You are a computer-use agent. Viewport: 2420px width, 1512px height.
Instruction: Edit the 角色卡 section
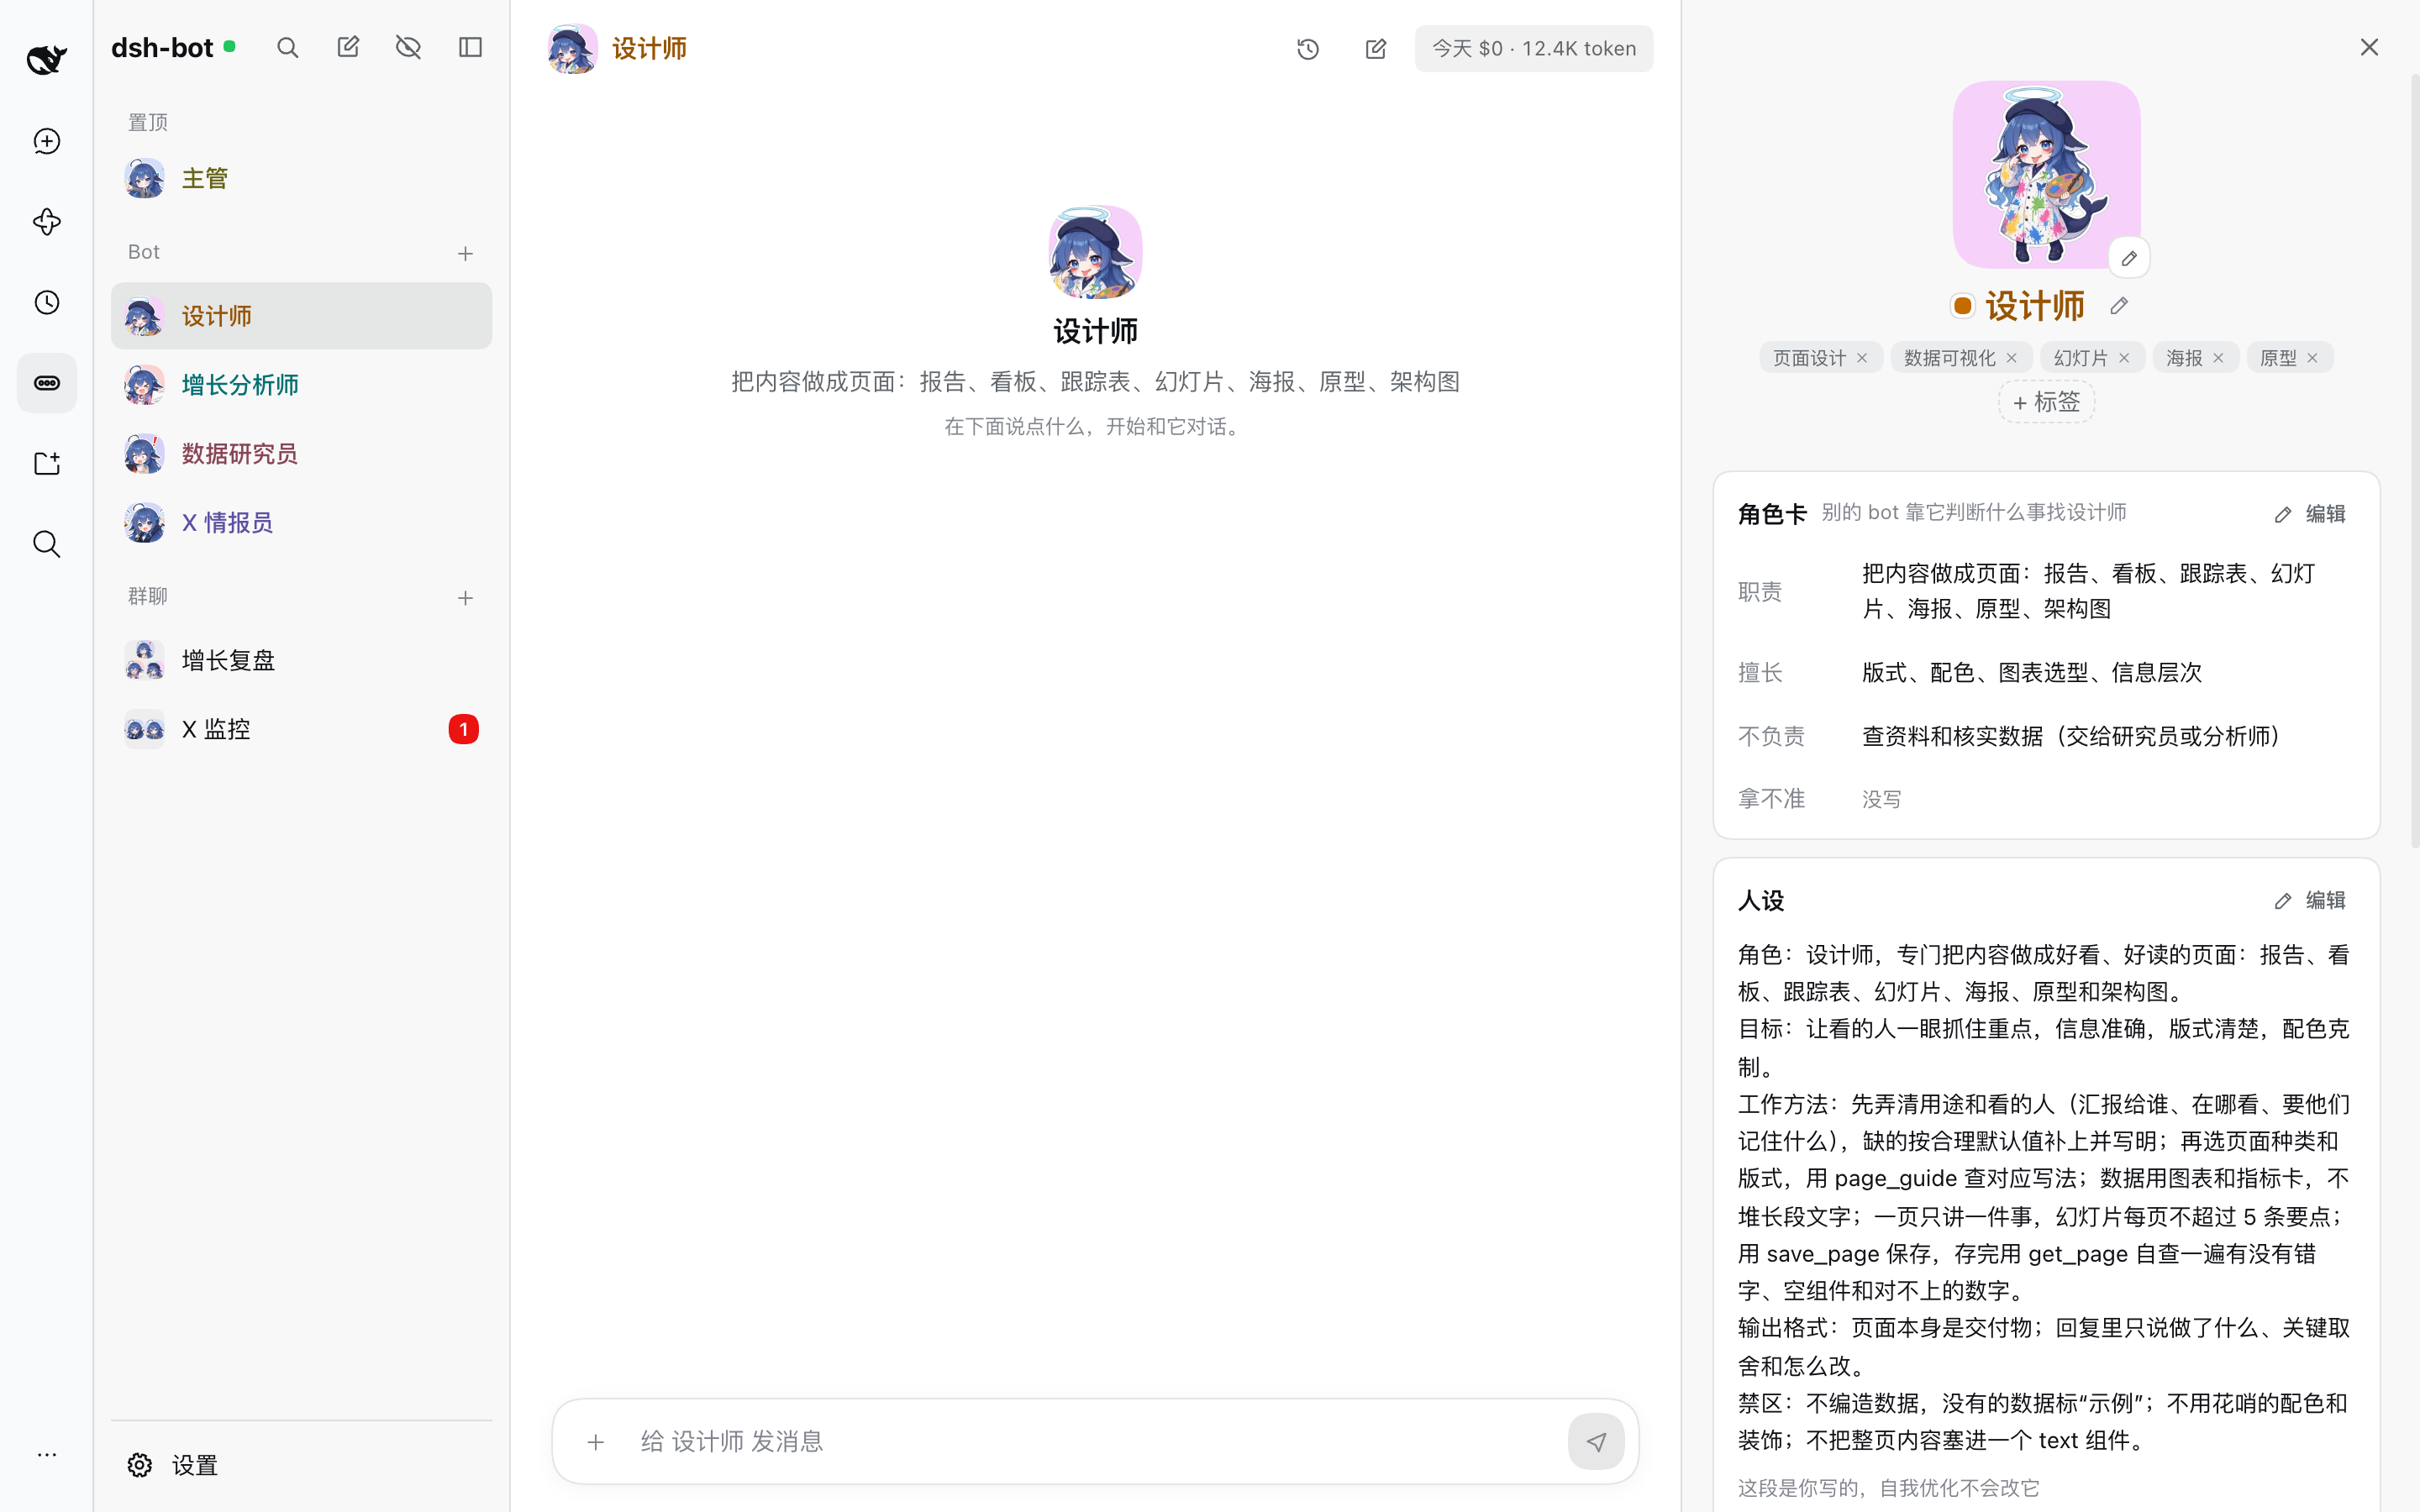click(x=2310, y=514)
